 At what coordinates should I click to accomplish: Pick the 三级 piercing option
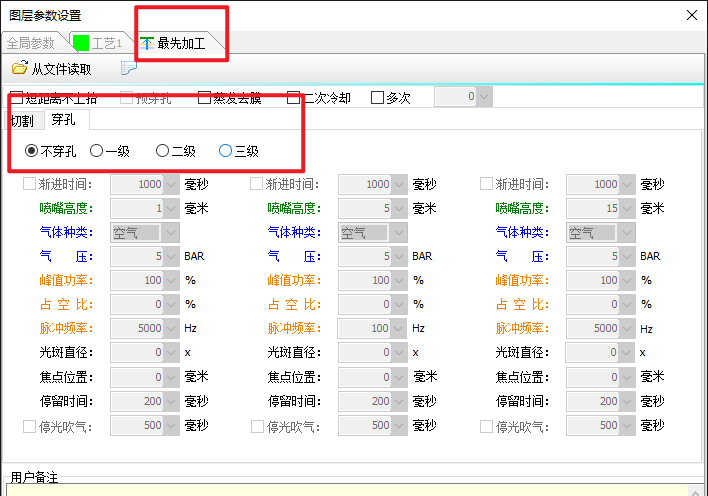226,151
